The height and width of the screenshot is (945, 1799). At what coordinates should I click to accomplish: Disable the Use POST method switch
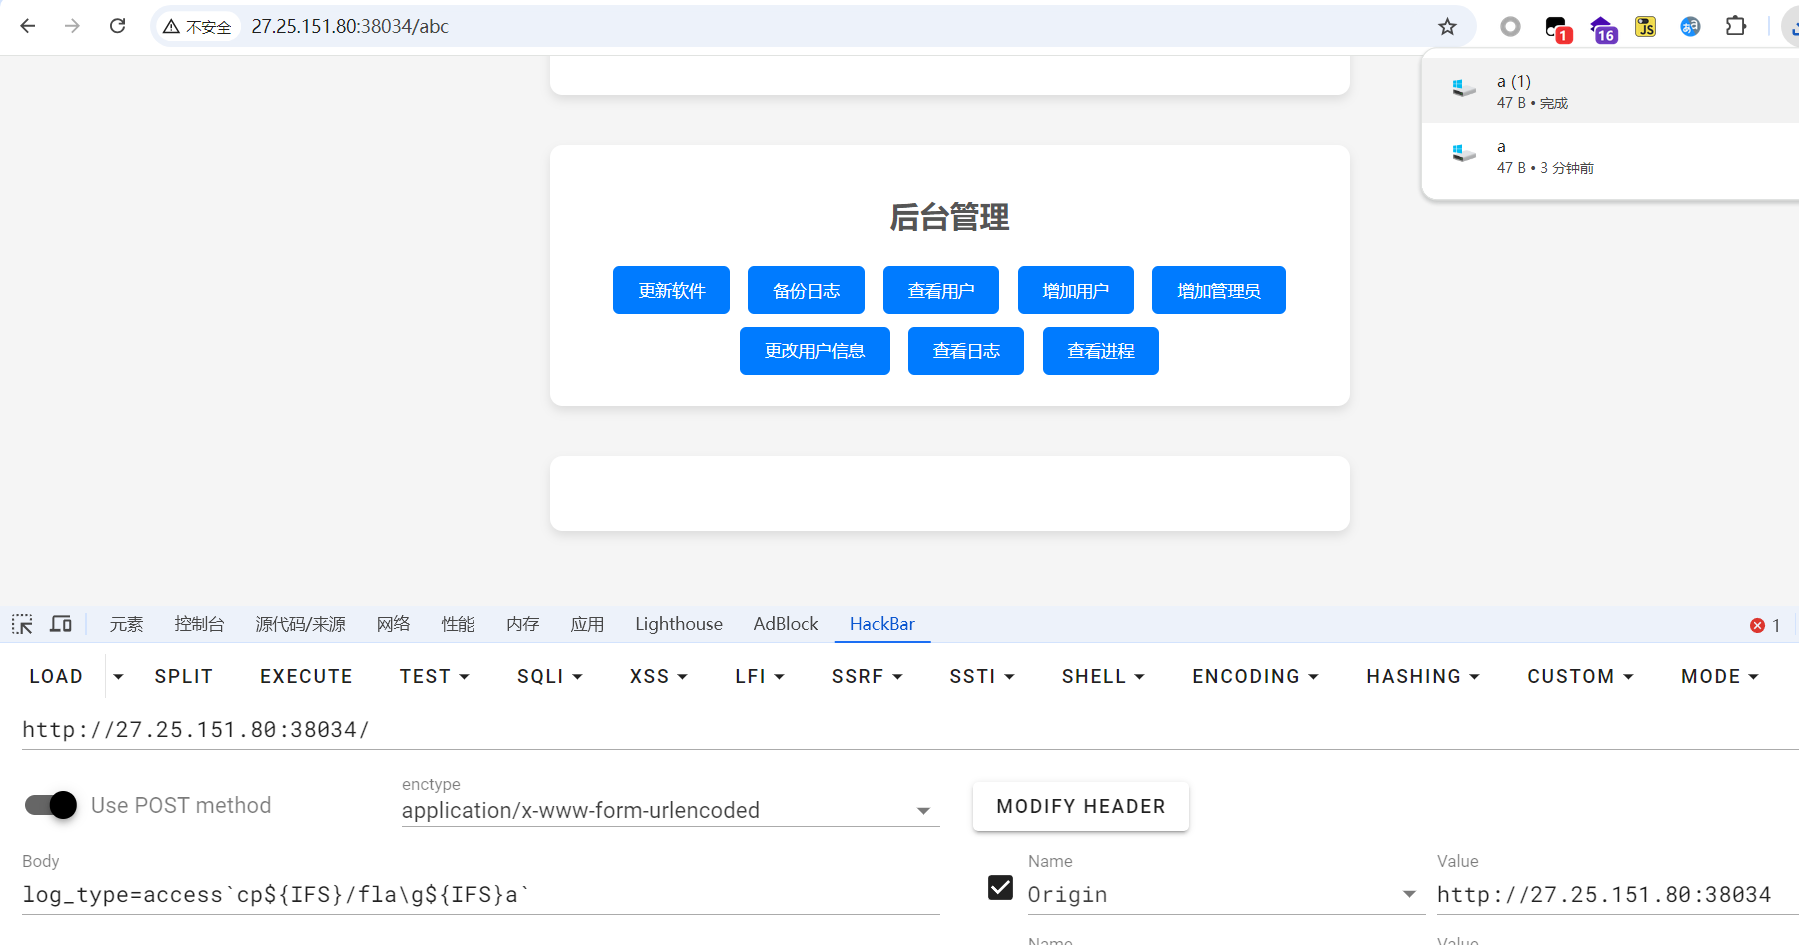(x=51, y=805)
